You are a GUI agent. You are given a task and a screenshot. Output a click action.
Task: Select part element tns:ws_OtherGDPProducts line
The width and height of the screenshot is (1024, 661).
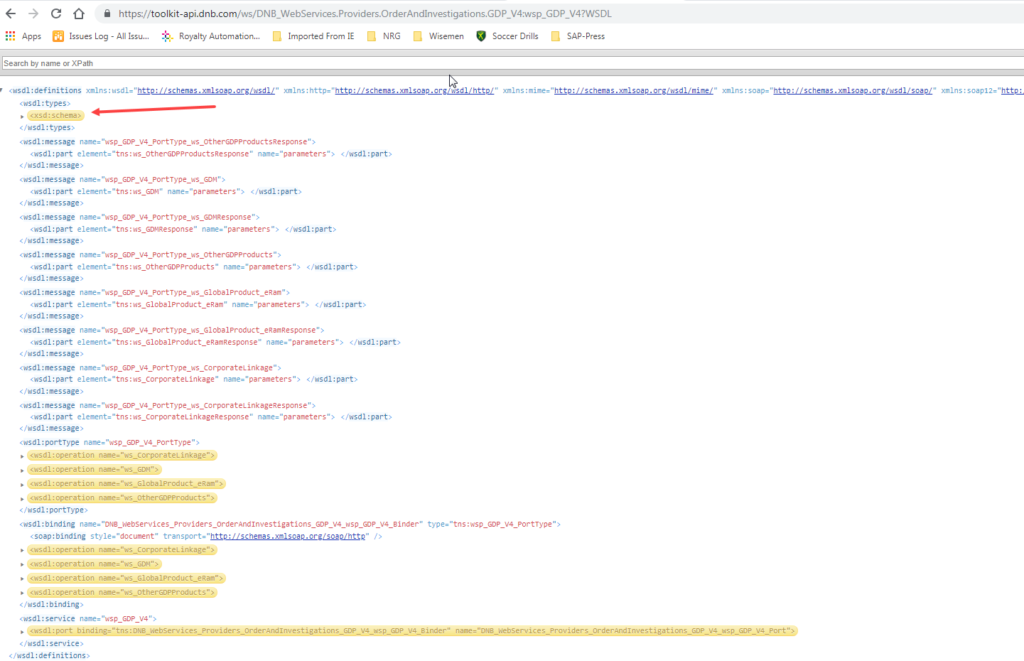(x=194, y=266)
